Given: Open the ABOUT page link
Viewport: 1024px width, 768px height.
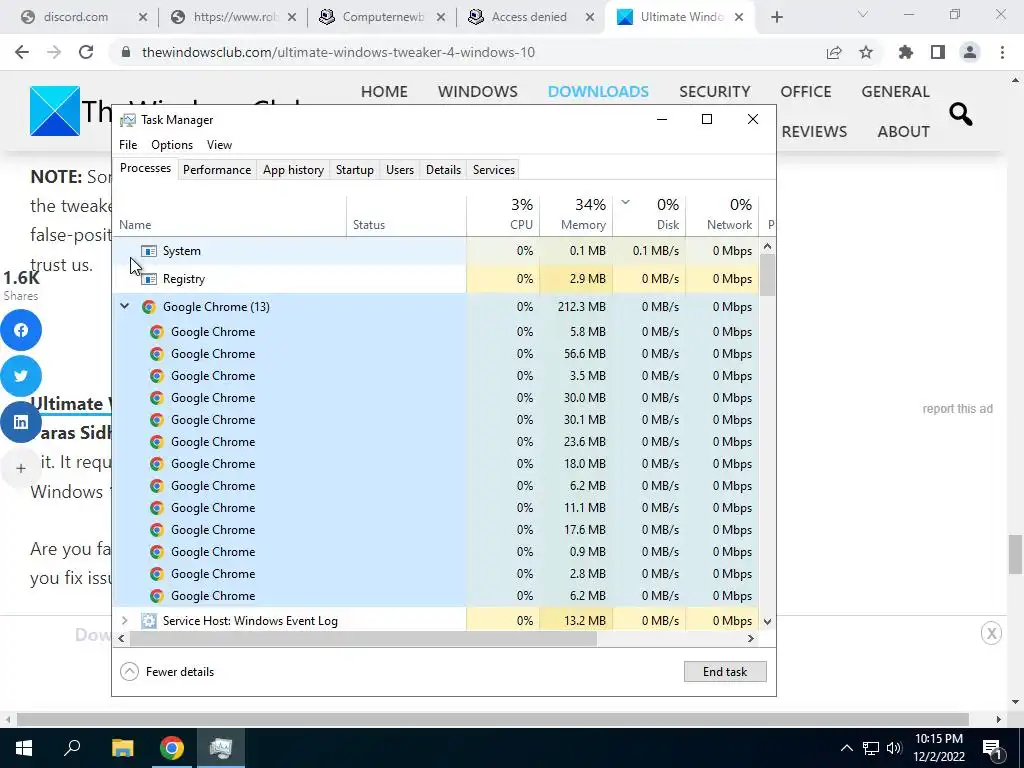Looking at the screenshot, I should pos(903,131).
